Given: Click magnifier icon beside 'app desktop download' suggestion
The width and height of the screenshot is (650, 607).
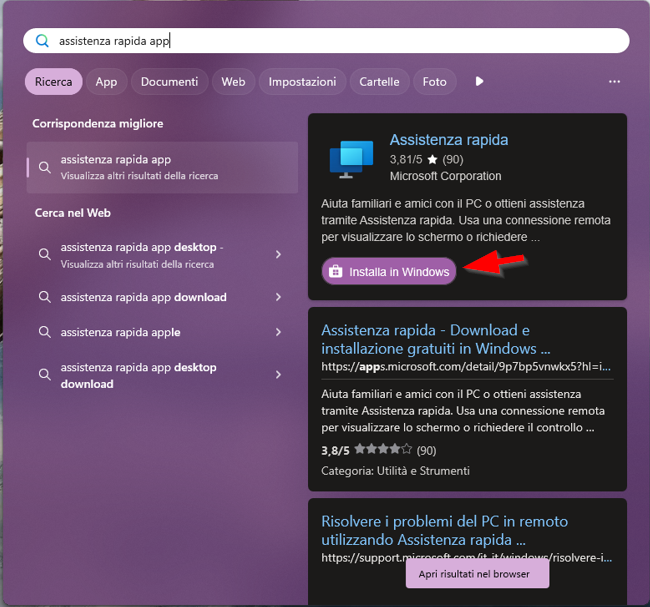Looking at the screenshot, I should [x=45, y=375].
